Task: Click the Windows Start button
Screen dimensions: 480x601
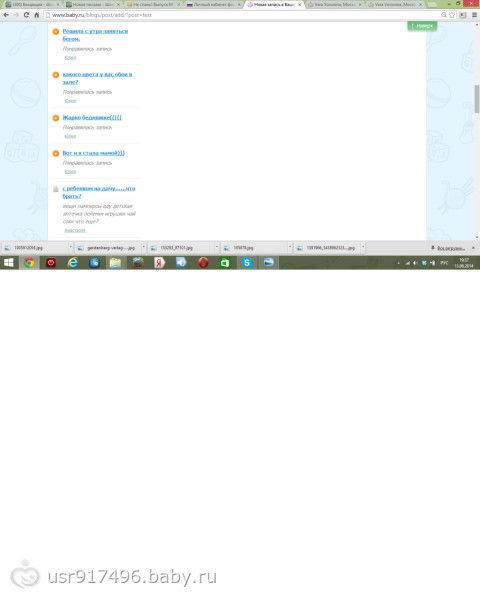Action: click(8, 263)
